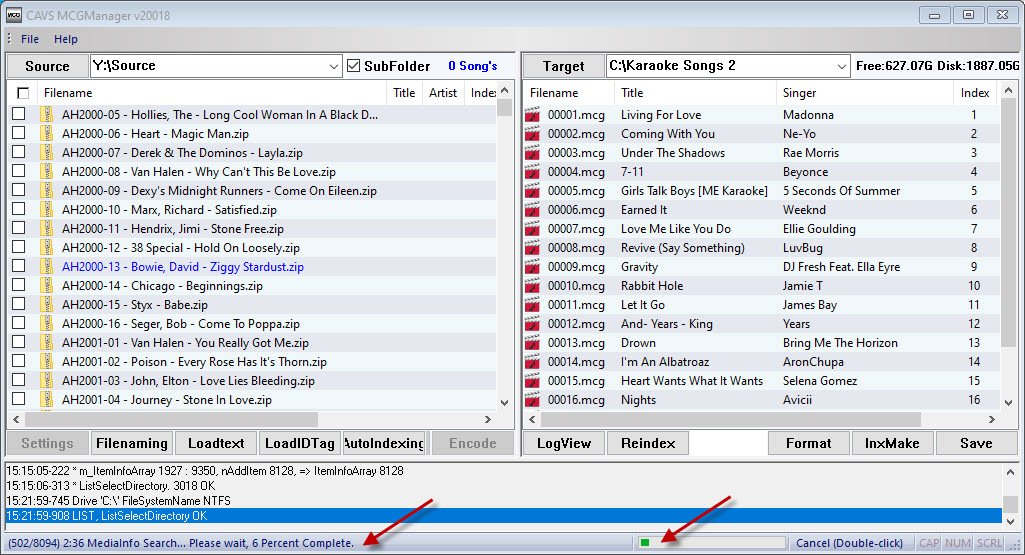Screen dimensions: 1025x555
Task: Click the LoadIDTag button
Action: 300,443
